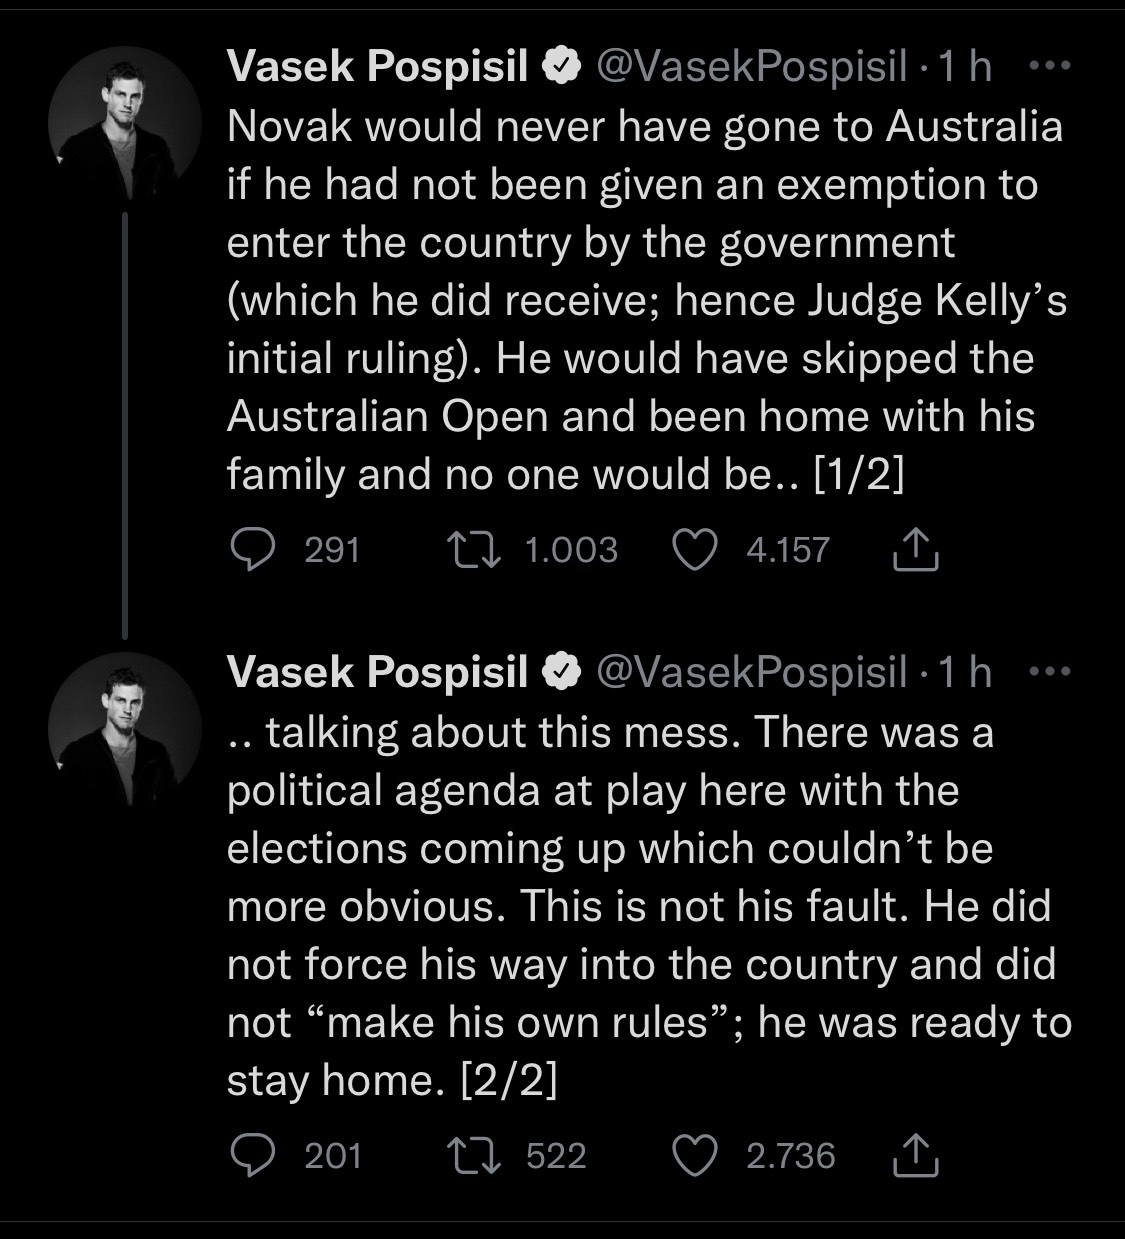Retweet the first tweet with 1.003 retweets
1125x1239 pixels.
(x=466, y=550)
